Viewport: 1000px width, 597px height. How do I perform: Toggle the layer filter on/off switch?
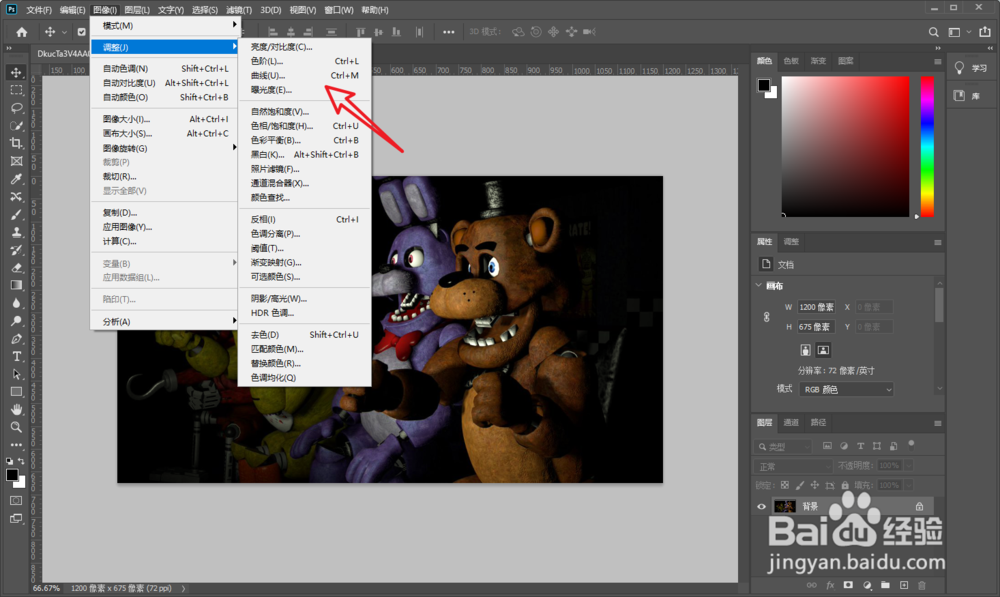(911, 445)
